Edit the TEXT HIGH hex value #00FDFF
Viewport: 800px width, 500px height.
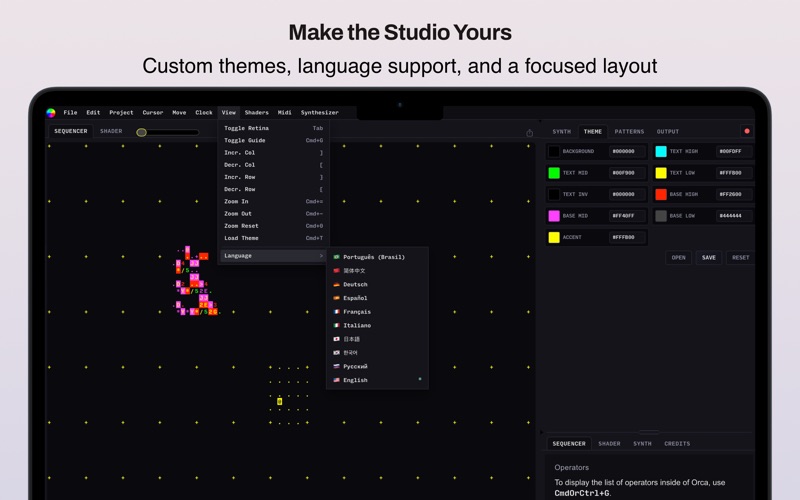(734, 152)
